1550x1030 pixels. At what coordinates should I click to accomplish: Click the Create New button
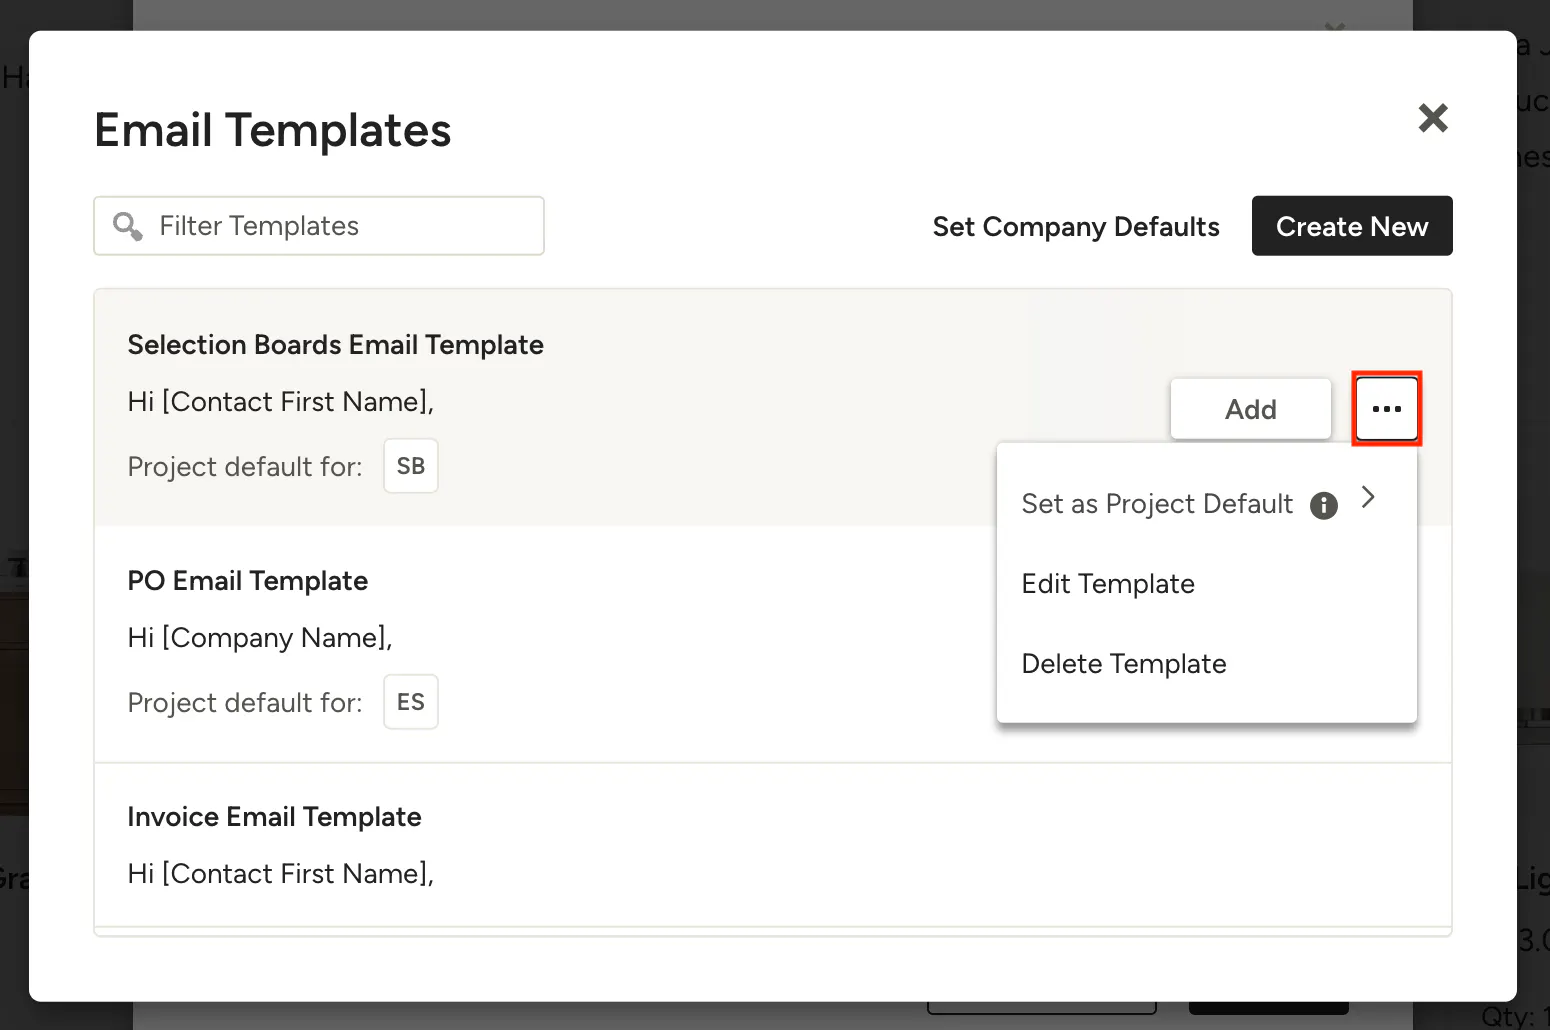(1352, 226)
